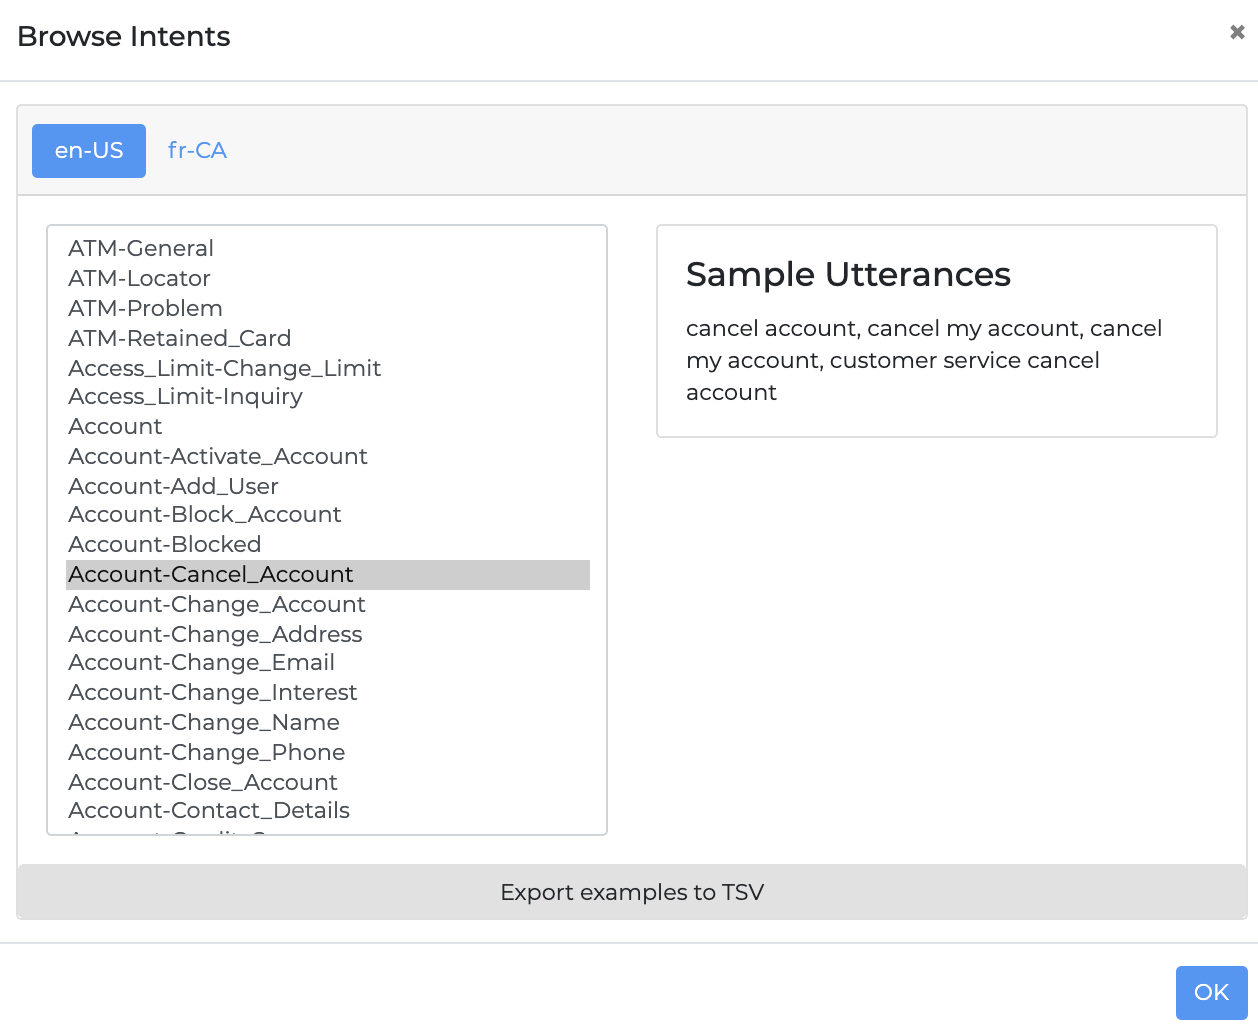Pick the ATM-Retained_Card intent
This screenshot has height=1034, width=1258.
pyautogui.click(x=179, y=338)
